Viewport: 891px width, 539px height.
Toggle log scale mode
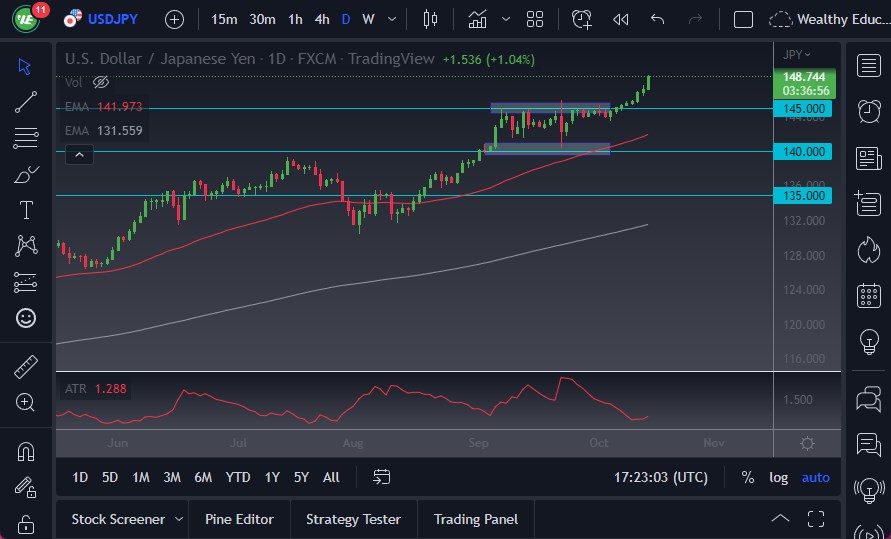tap(778, 478)
